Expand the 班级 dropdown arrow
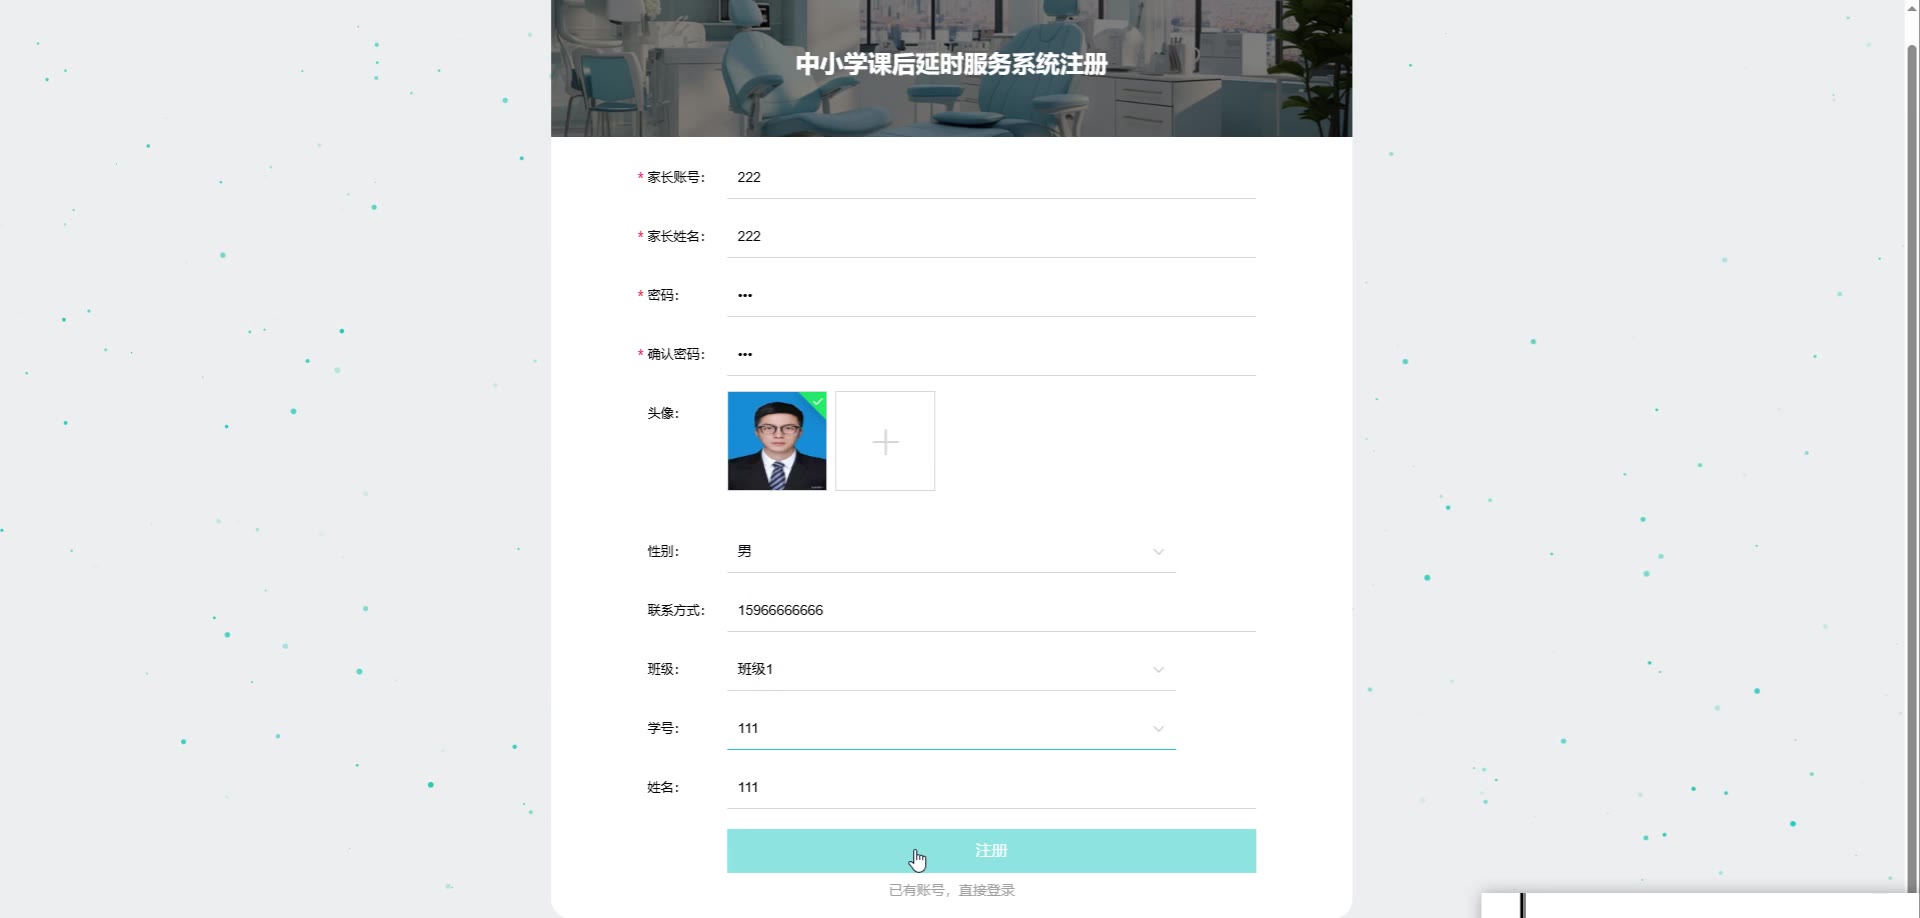 pos(1158,670)
